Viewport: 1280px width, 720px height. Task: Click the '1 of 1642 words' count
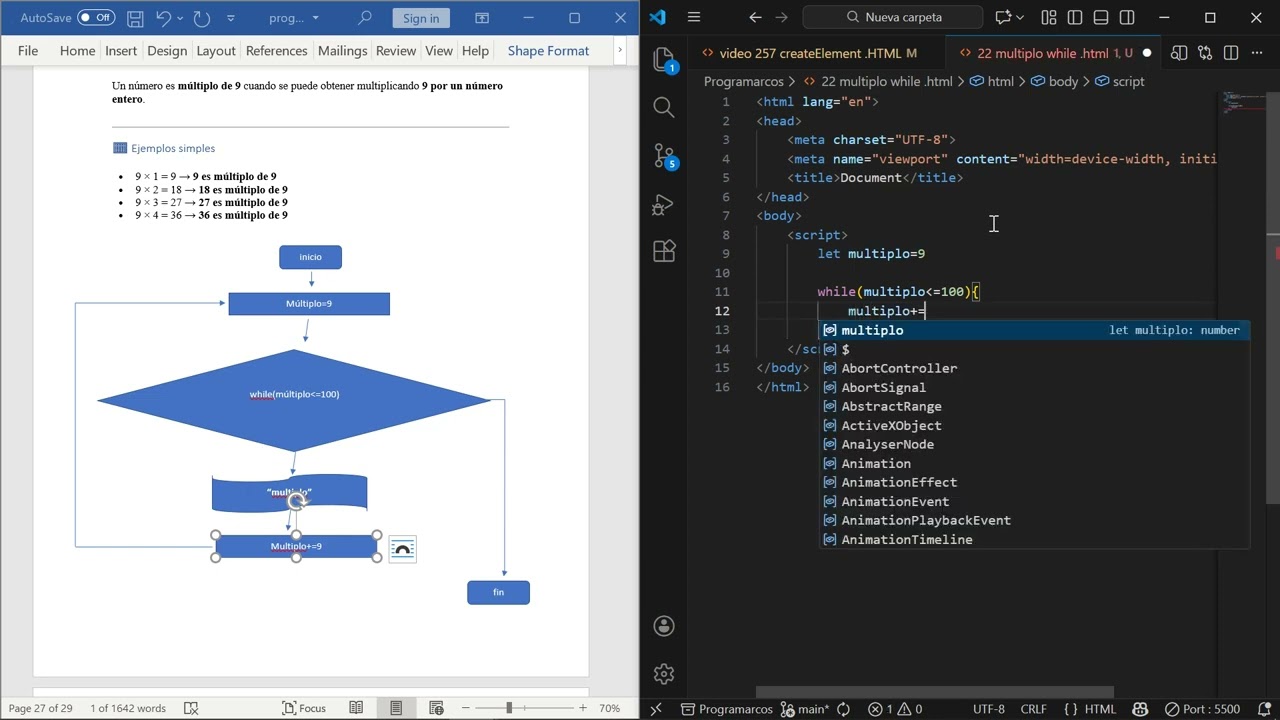pos(128,708)
